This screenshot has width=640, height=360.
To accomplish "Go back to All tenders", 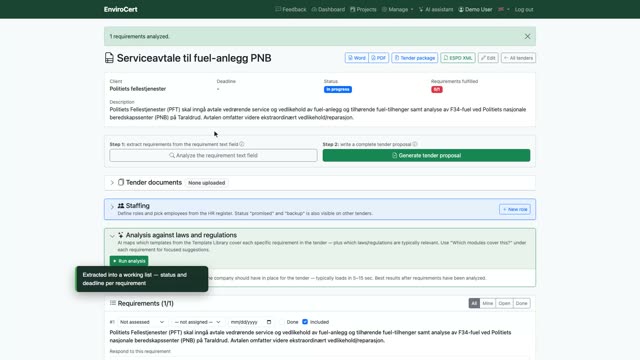I will 518,58.
